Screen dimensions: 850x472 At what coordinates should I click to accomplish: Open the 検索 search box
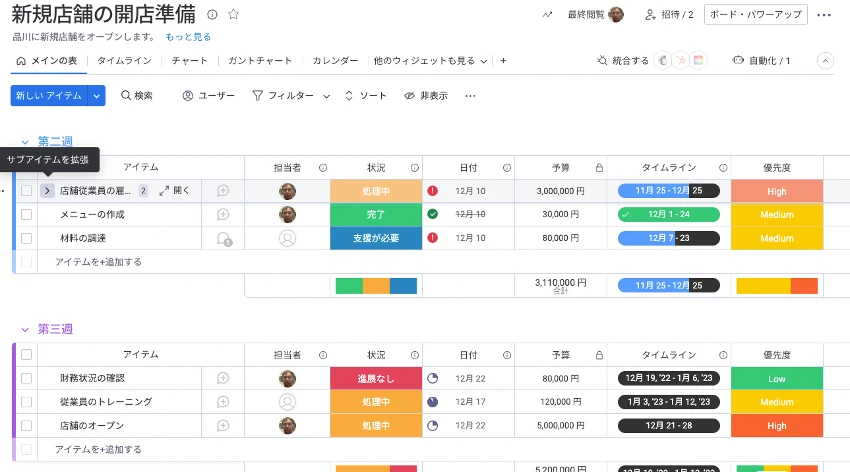pyautogui.click(x=137, y=96)
